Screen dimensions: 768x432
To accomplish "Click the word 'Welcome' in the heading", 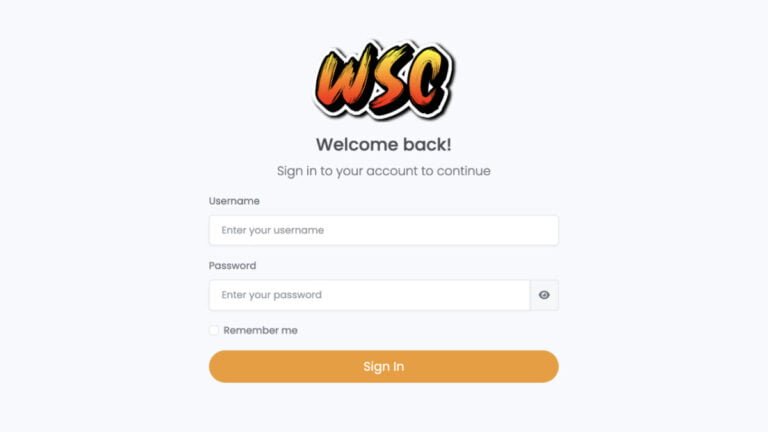I will coord(357,144).
